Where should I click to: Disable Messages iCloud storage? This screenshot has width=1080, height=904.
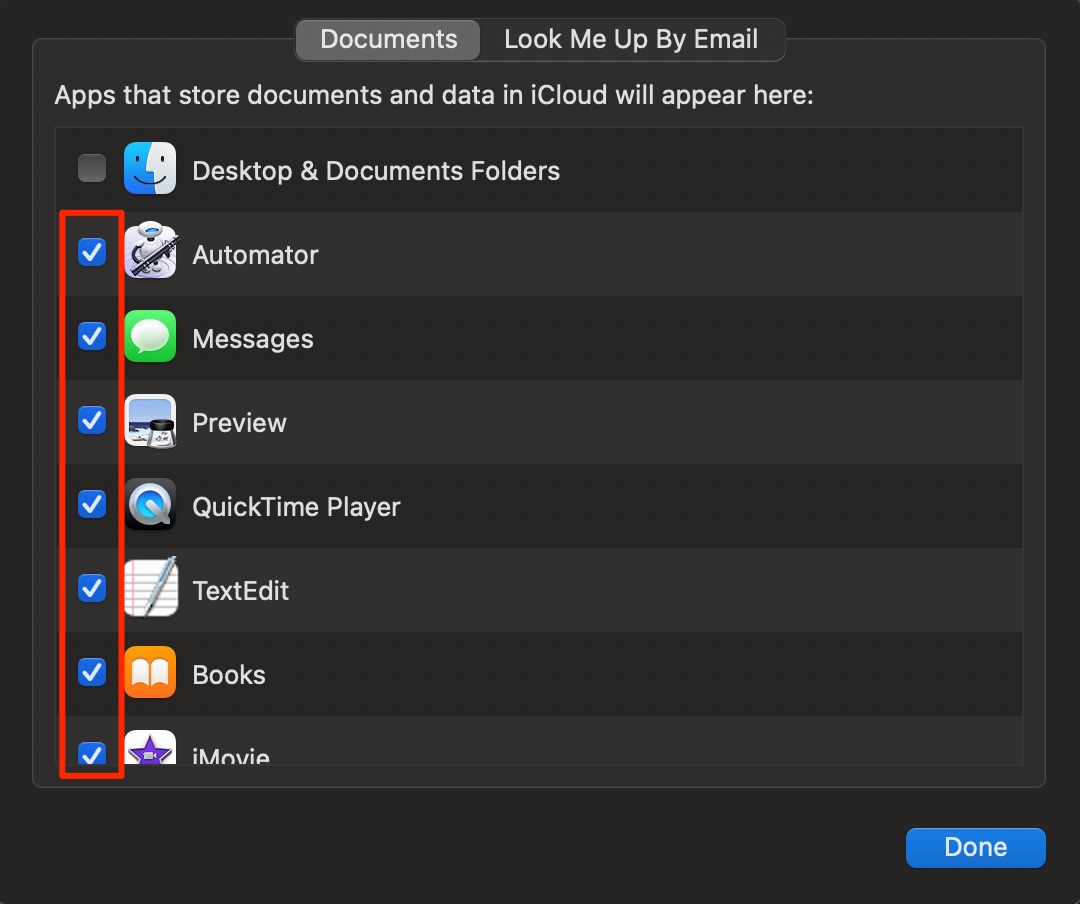91,337
